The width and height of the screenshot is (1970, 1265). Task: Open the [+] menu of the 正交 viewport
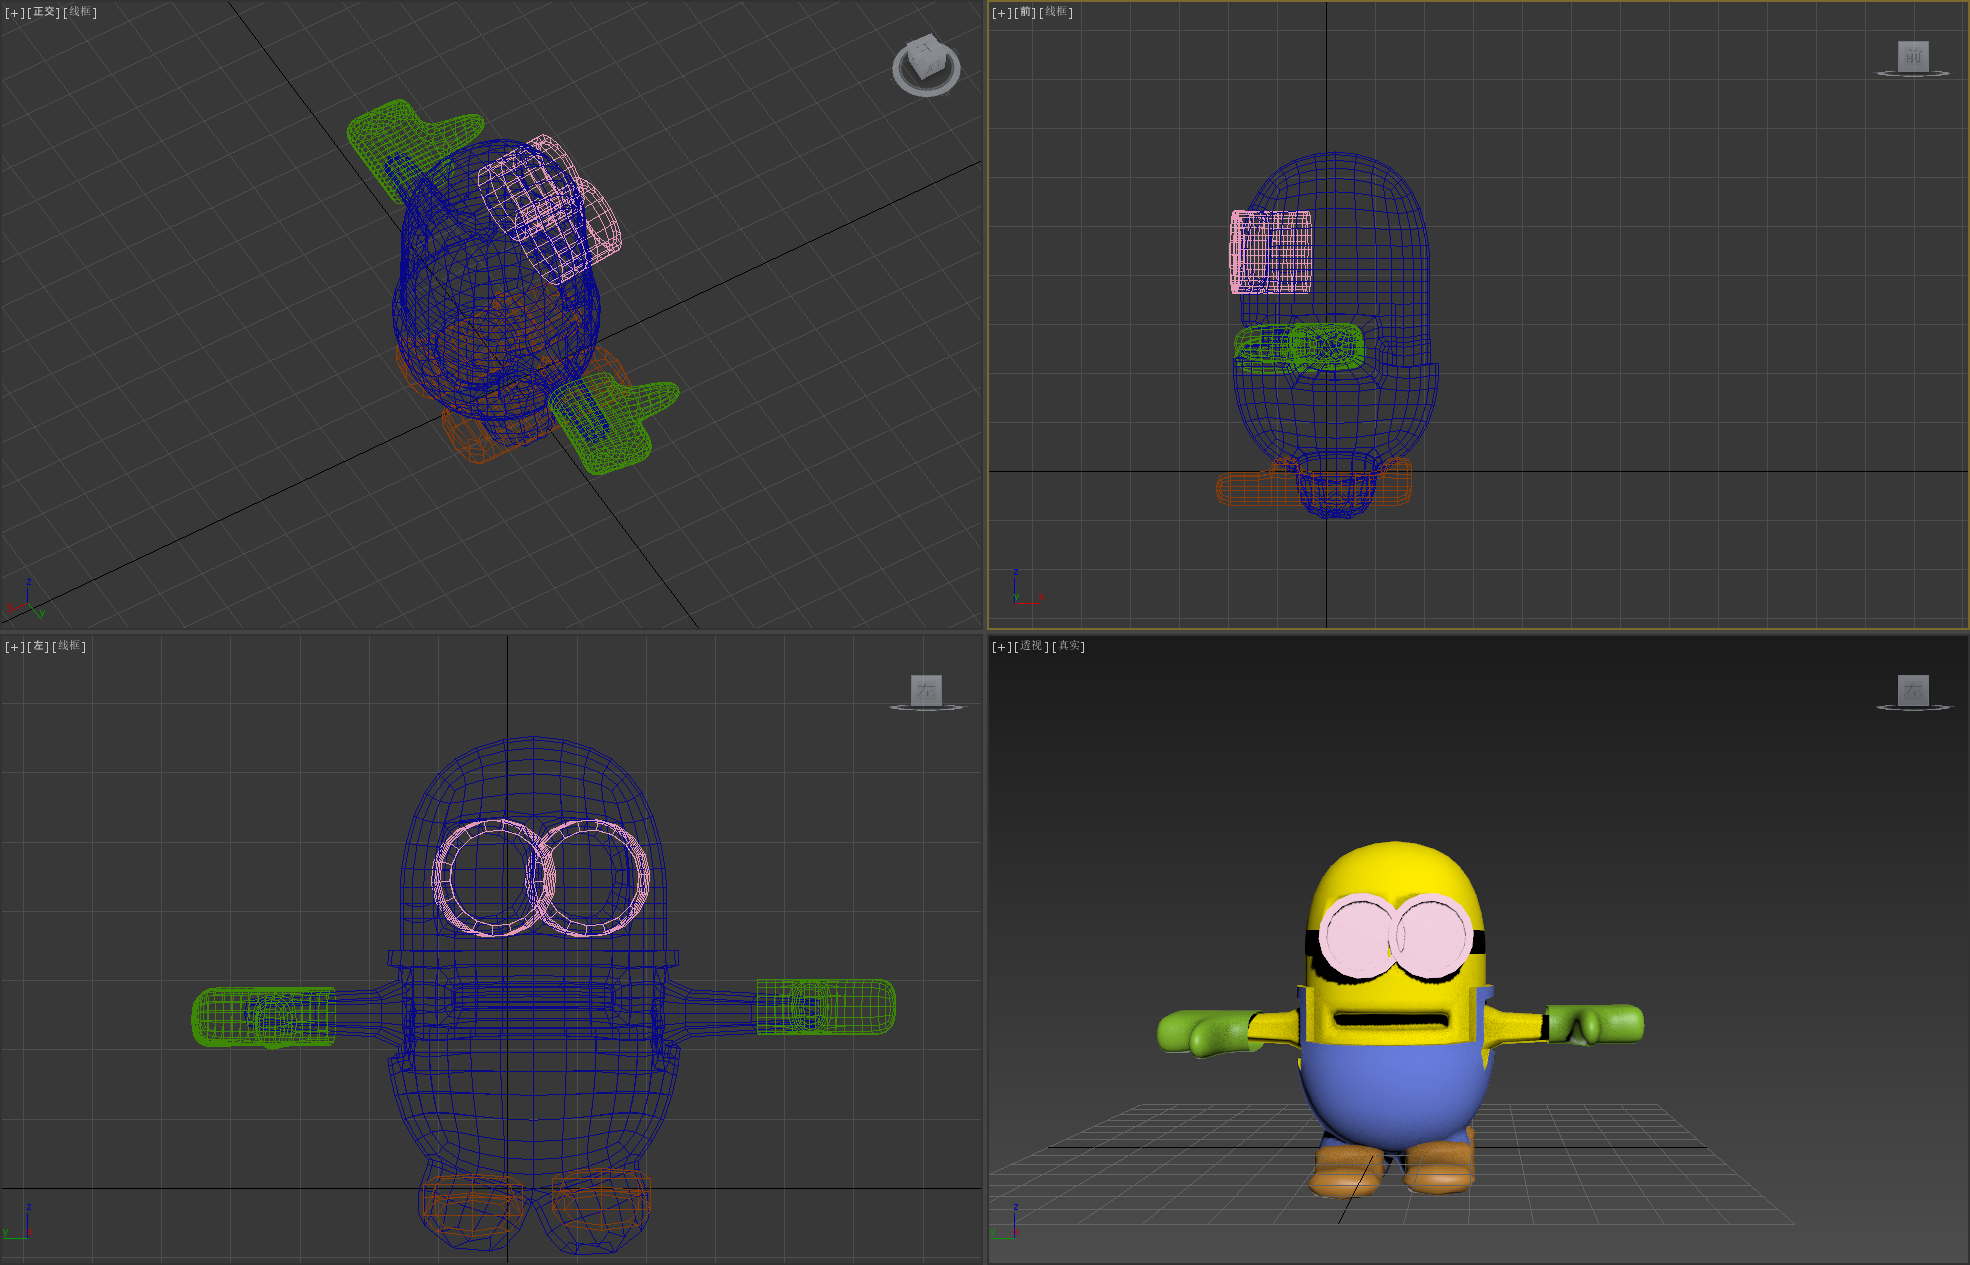[x=14, y=13]
